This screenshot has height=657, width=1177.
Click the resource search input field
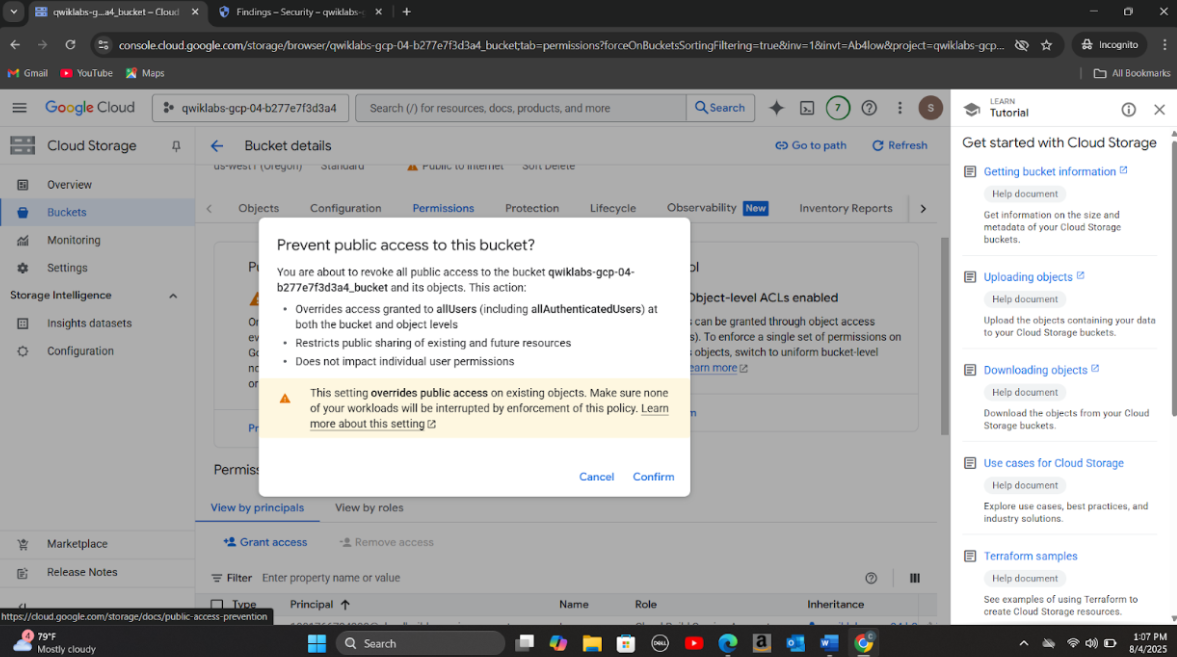520,108
